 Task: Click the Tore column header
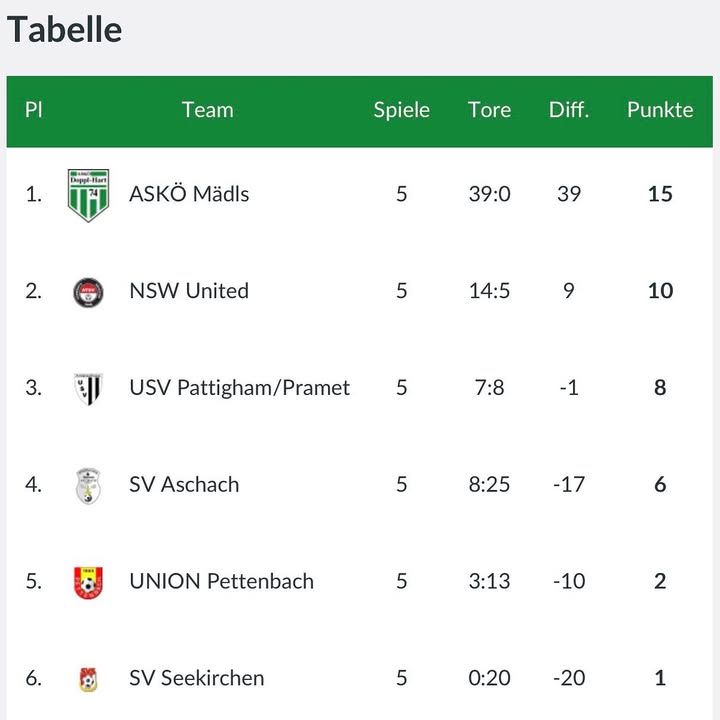[x=489, y=110]
